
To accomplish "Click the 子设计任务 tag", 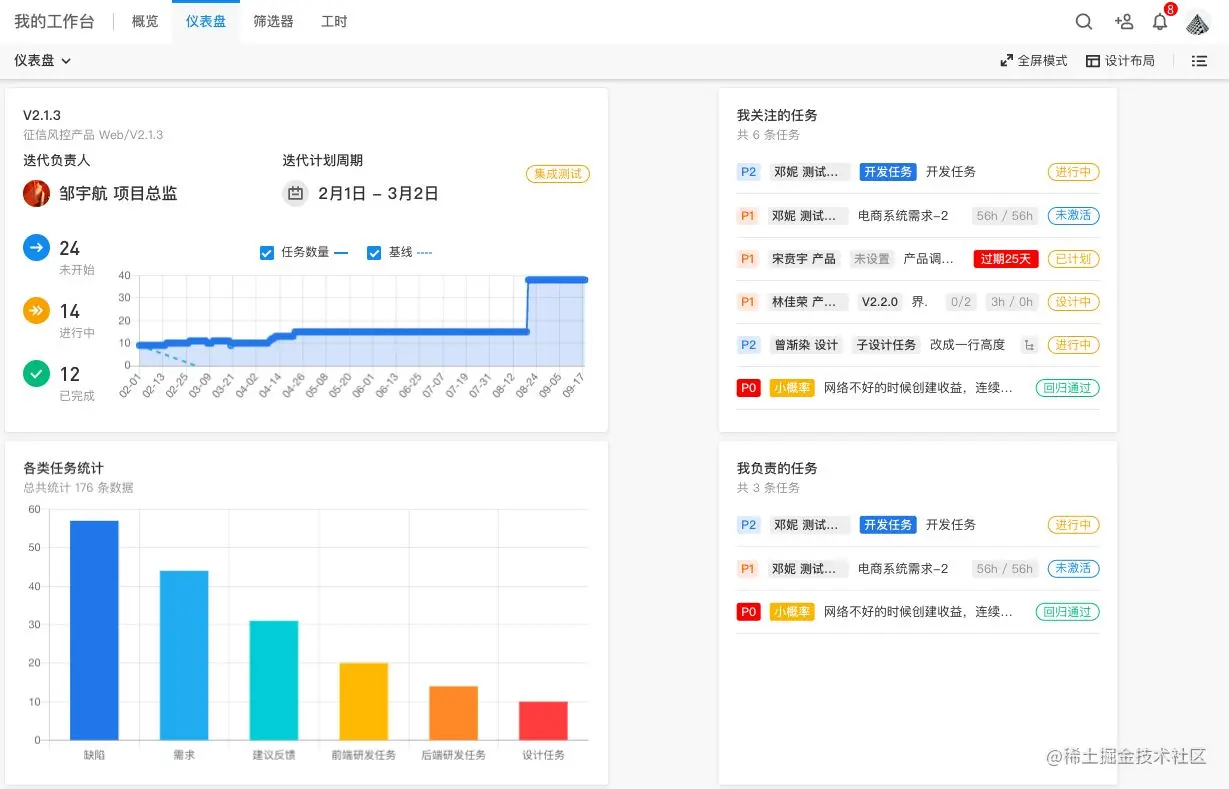I will coord(886,345).
